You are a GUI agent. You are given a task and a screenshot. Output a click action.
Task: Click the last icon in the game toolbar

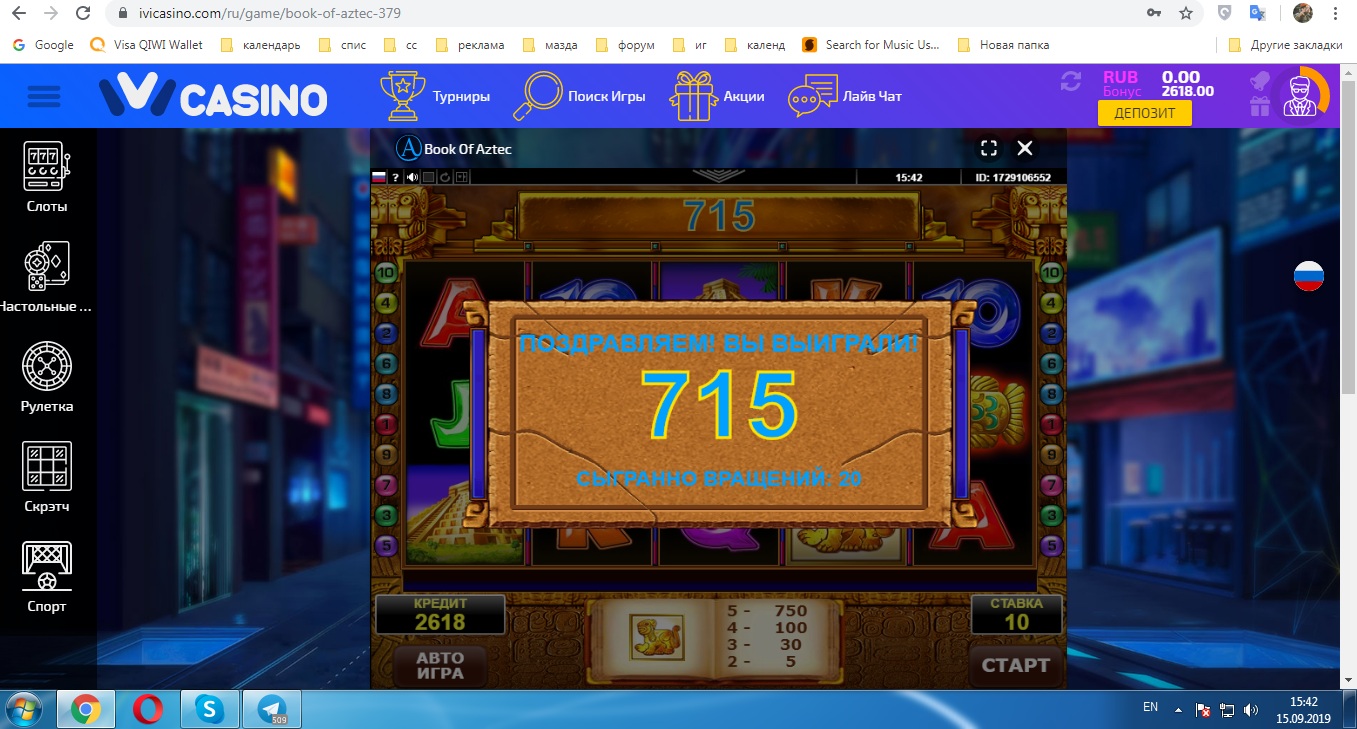pyautogui.click(x=461, y=177)
